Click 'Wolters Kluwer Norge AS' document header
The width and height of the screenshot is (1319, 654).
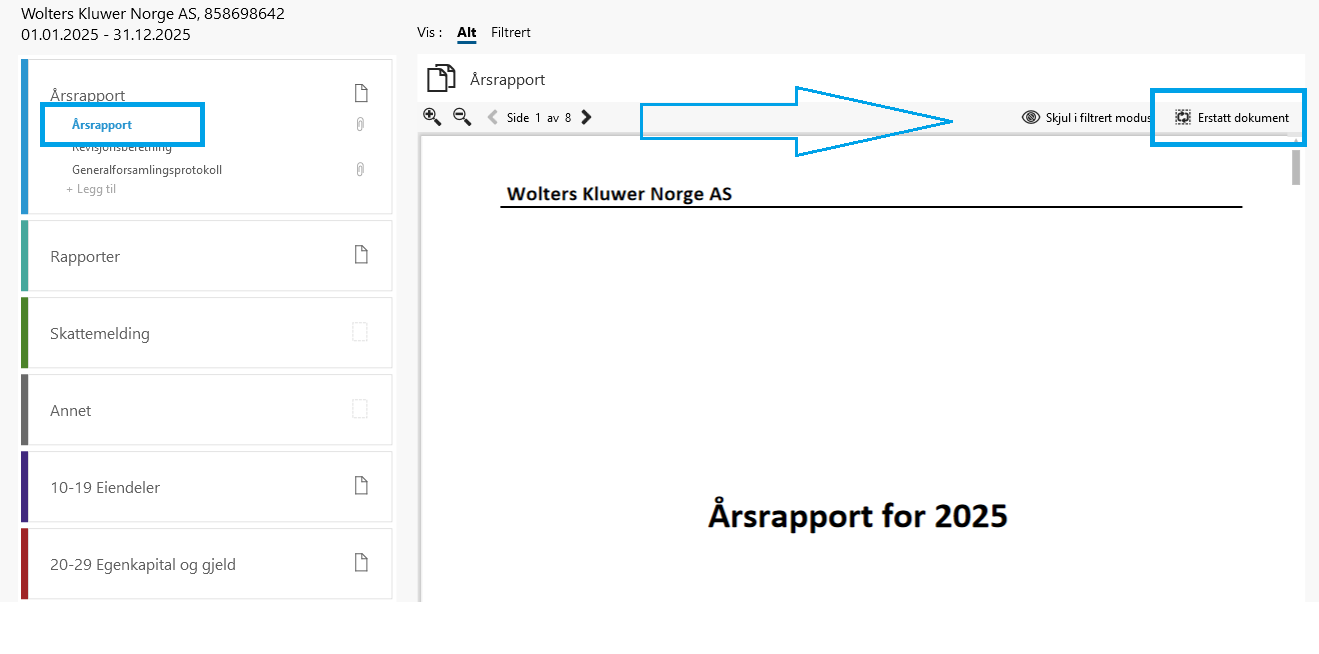click(620, 194)
